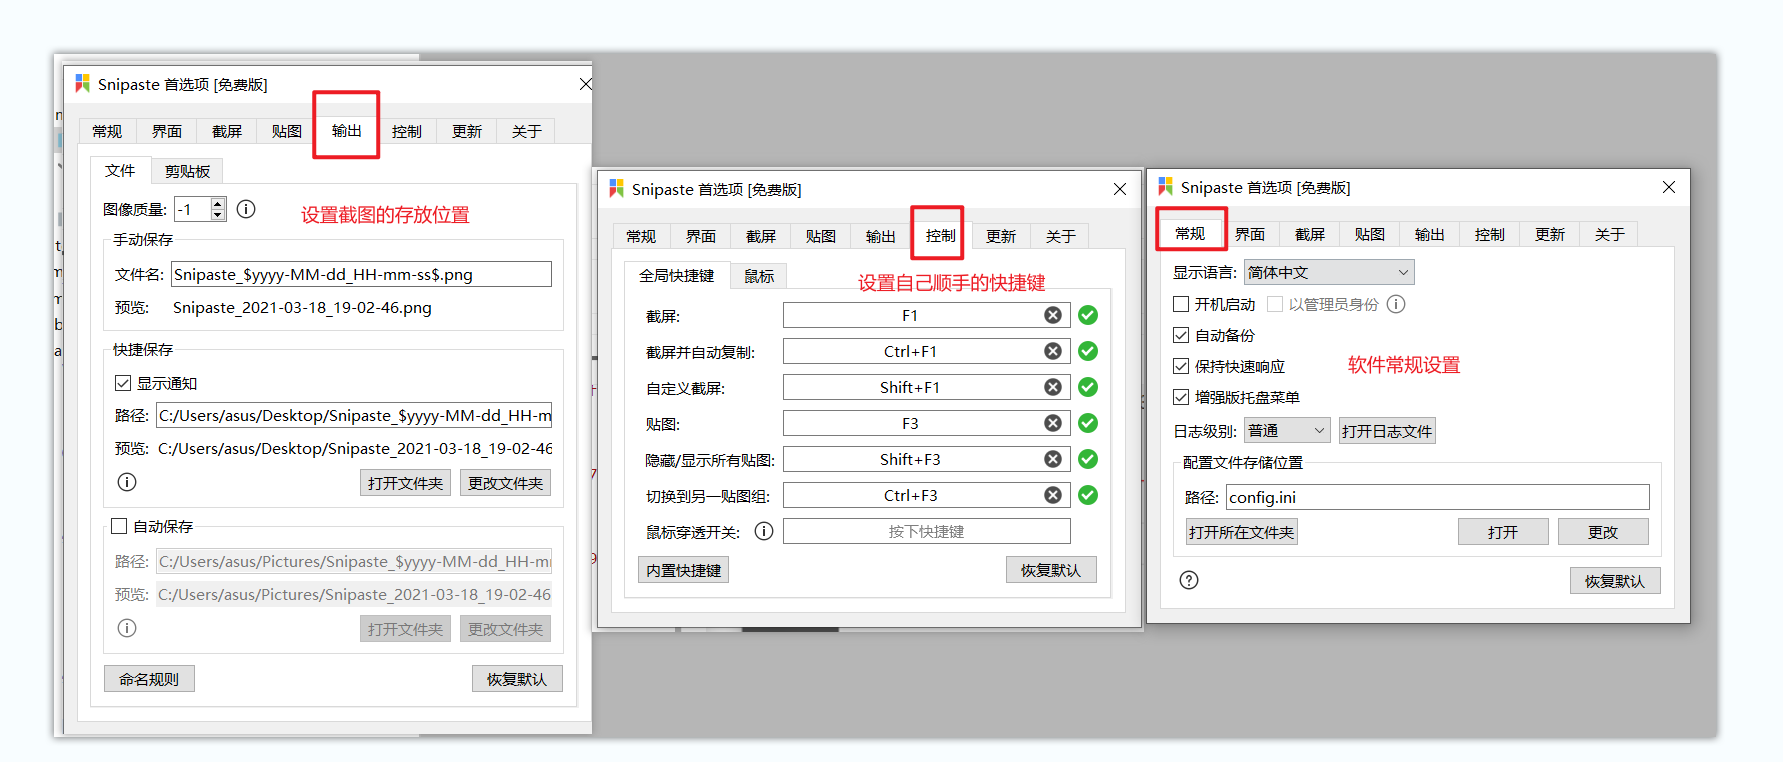
Task: Switch to 剪贴板 sub-tab
Action: click(x=188, y=171)
